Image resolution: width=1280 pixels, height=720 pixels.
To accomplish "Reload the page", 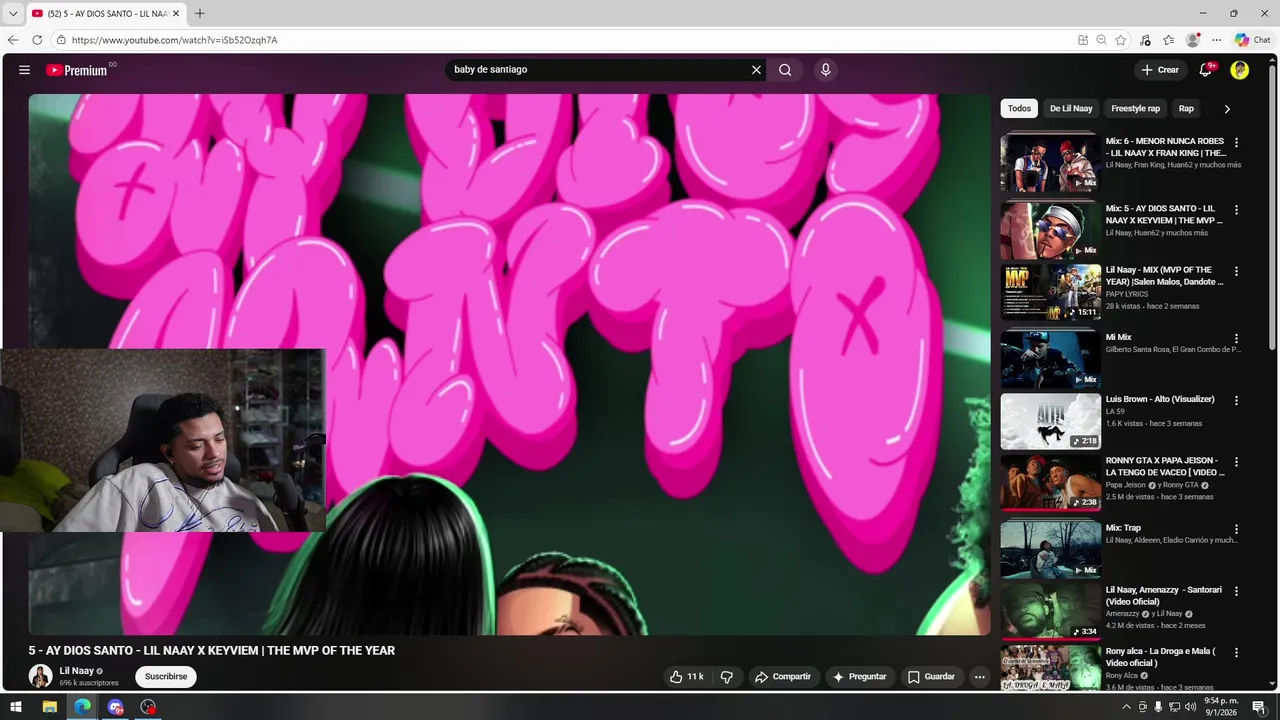I will pos(37,40).
